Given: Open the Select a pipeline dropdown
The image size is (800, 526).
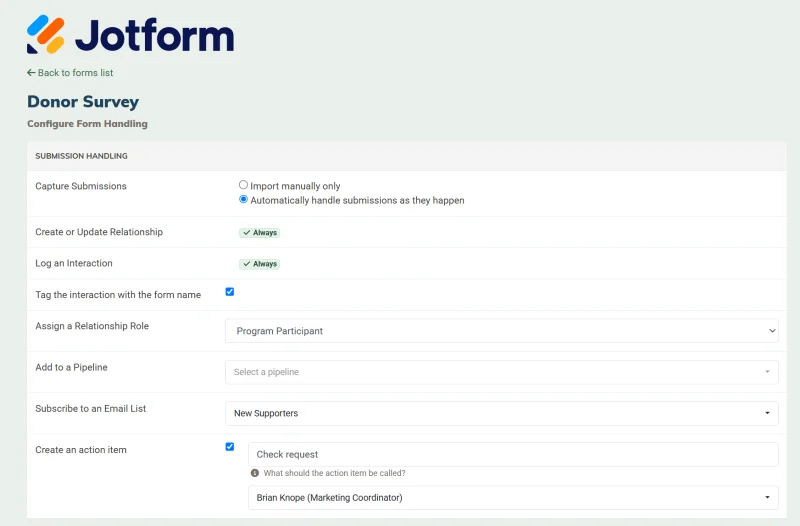Looking at the screenshot, I should (502, 372).
